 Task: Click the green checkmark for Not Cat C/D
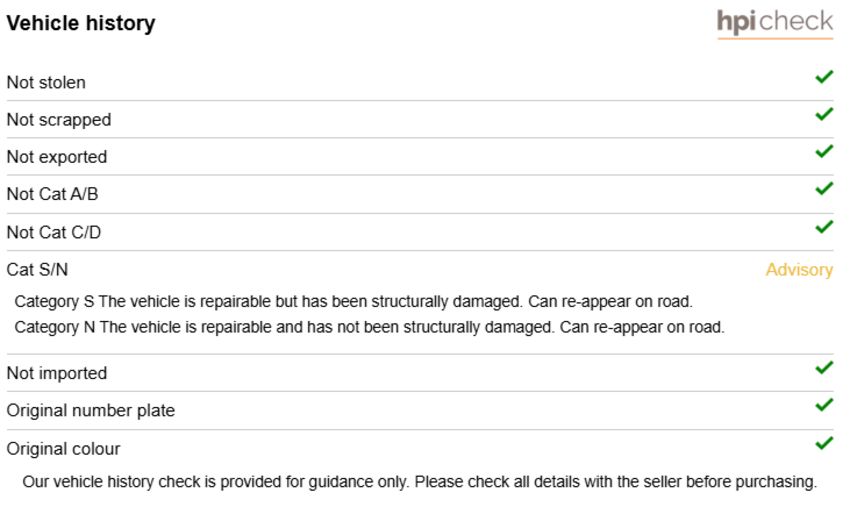(x=824, y=227)
